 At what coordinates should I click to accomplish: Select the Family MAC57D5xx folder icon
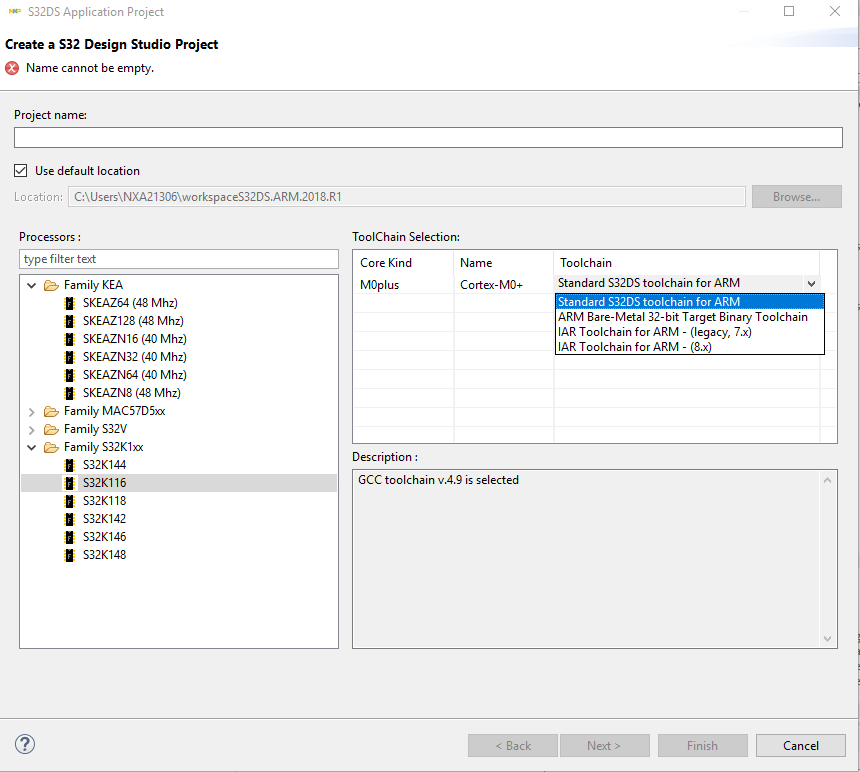tap(52, 411)
